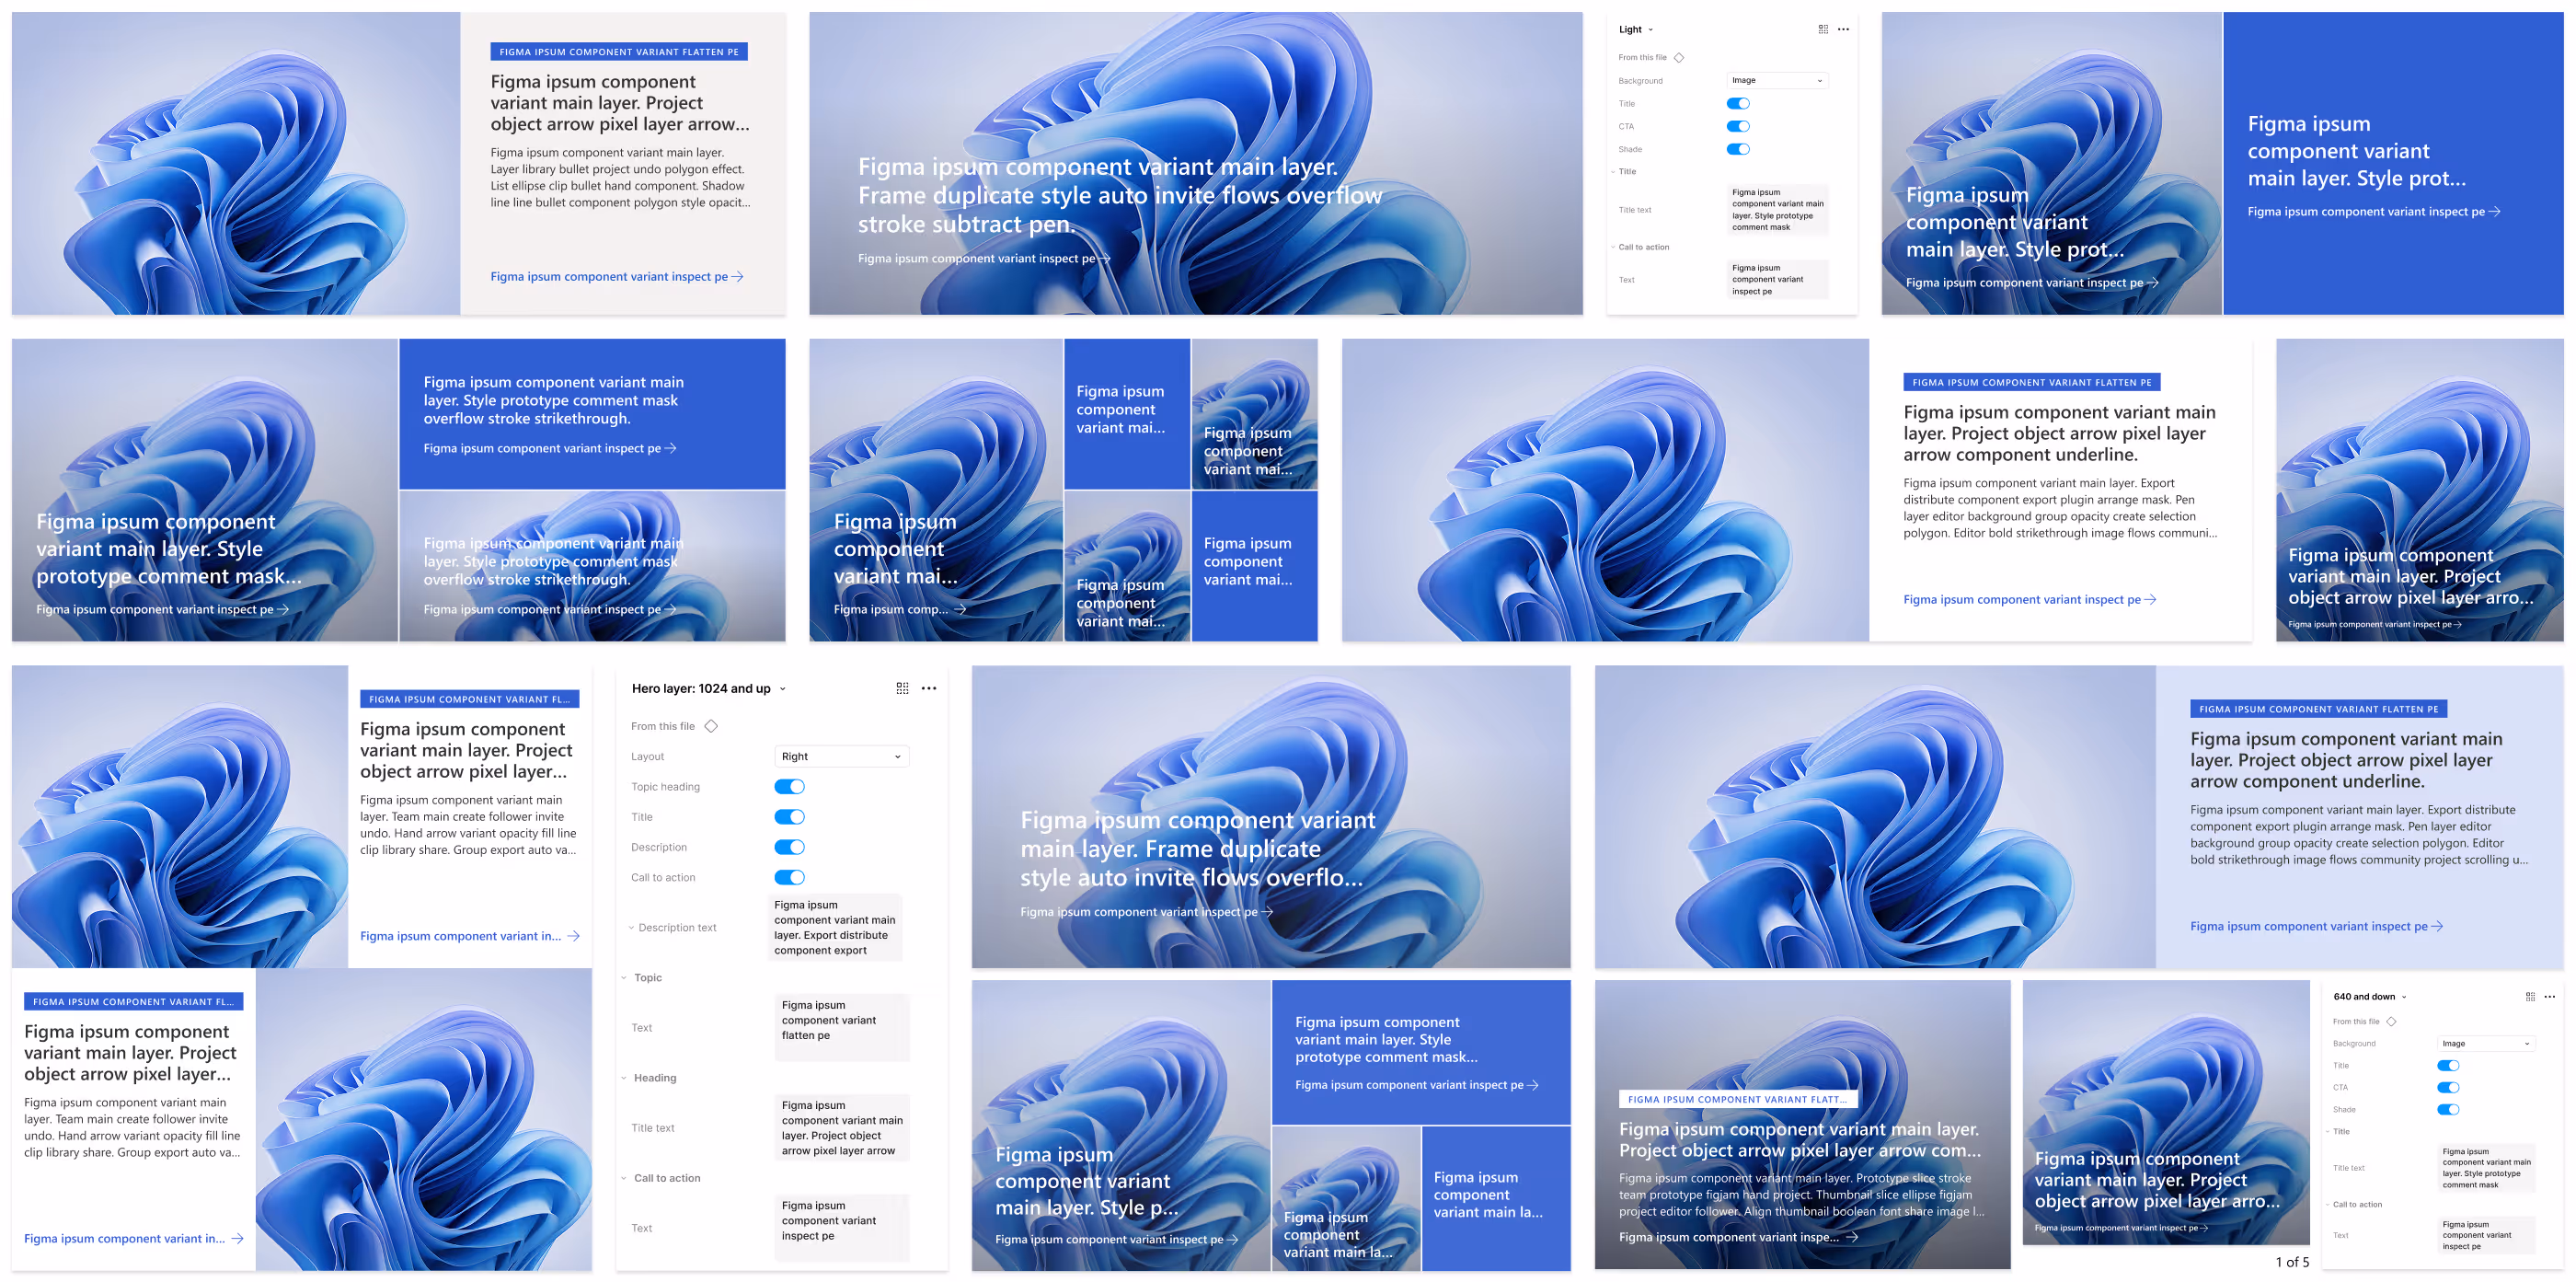The height and width of the screenshot is (1282, 2576).
Task: Turn off the Description toggle in the Hero layer panel
Action: [x=790, y=847]
